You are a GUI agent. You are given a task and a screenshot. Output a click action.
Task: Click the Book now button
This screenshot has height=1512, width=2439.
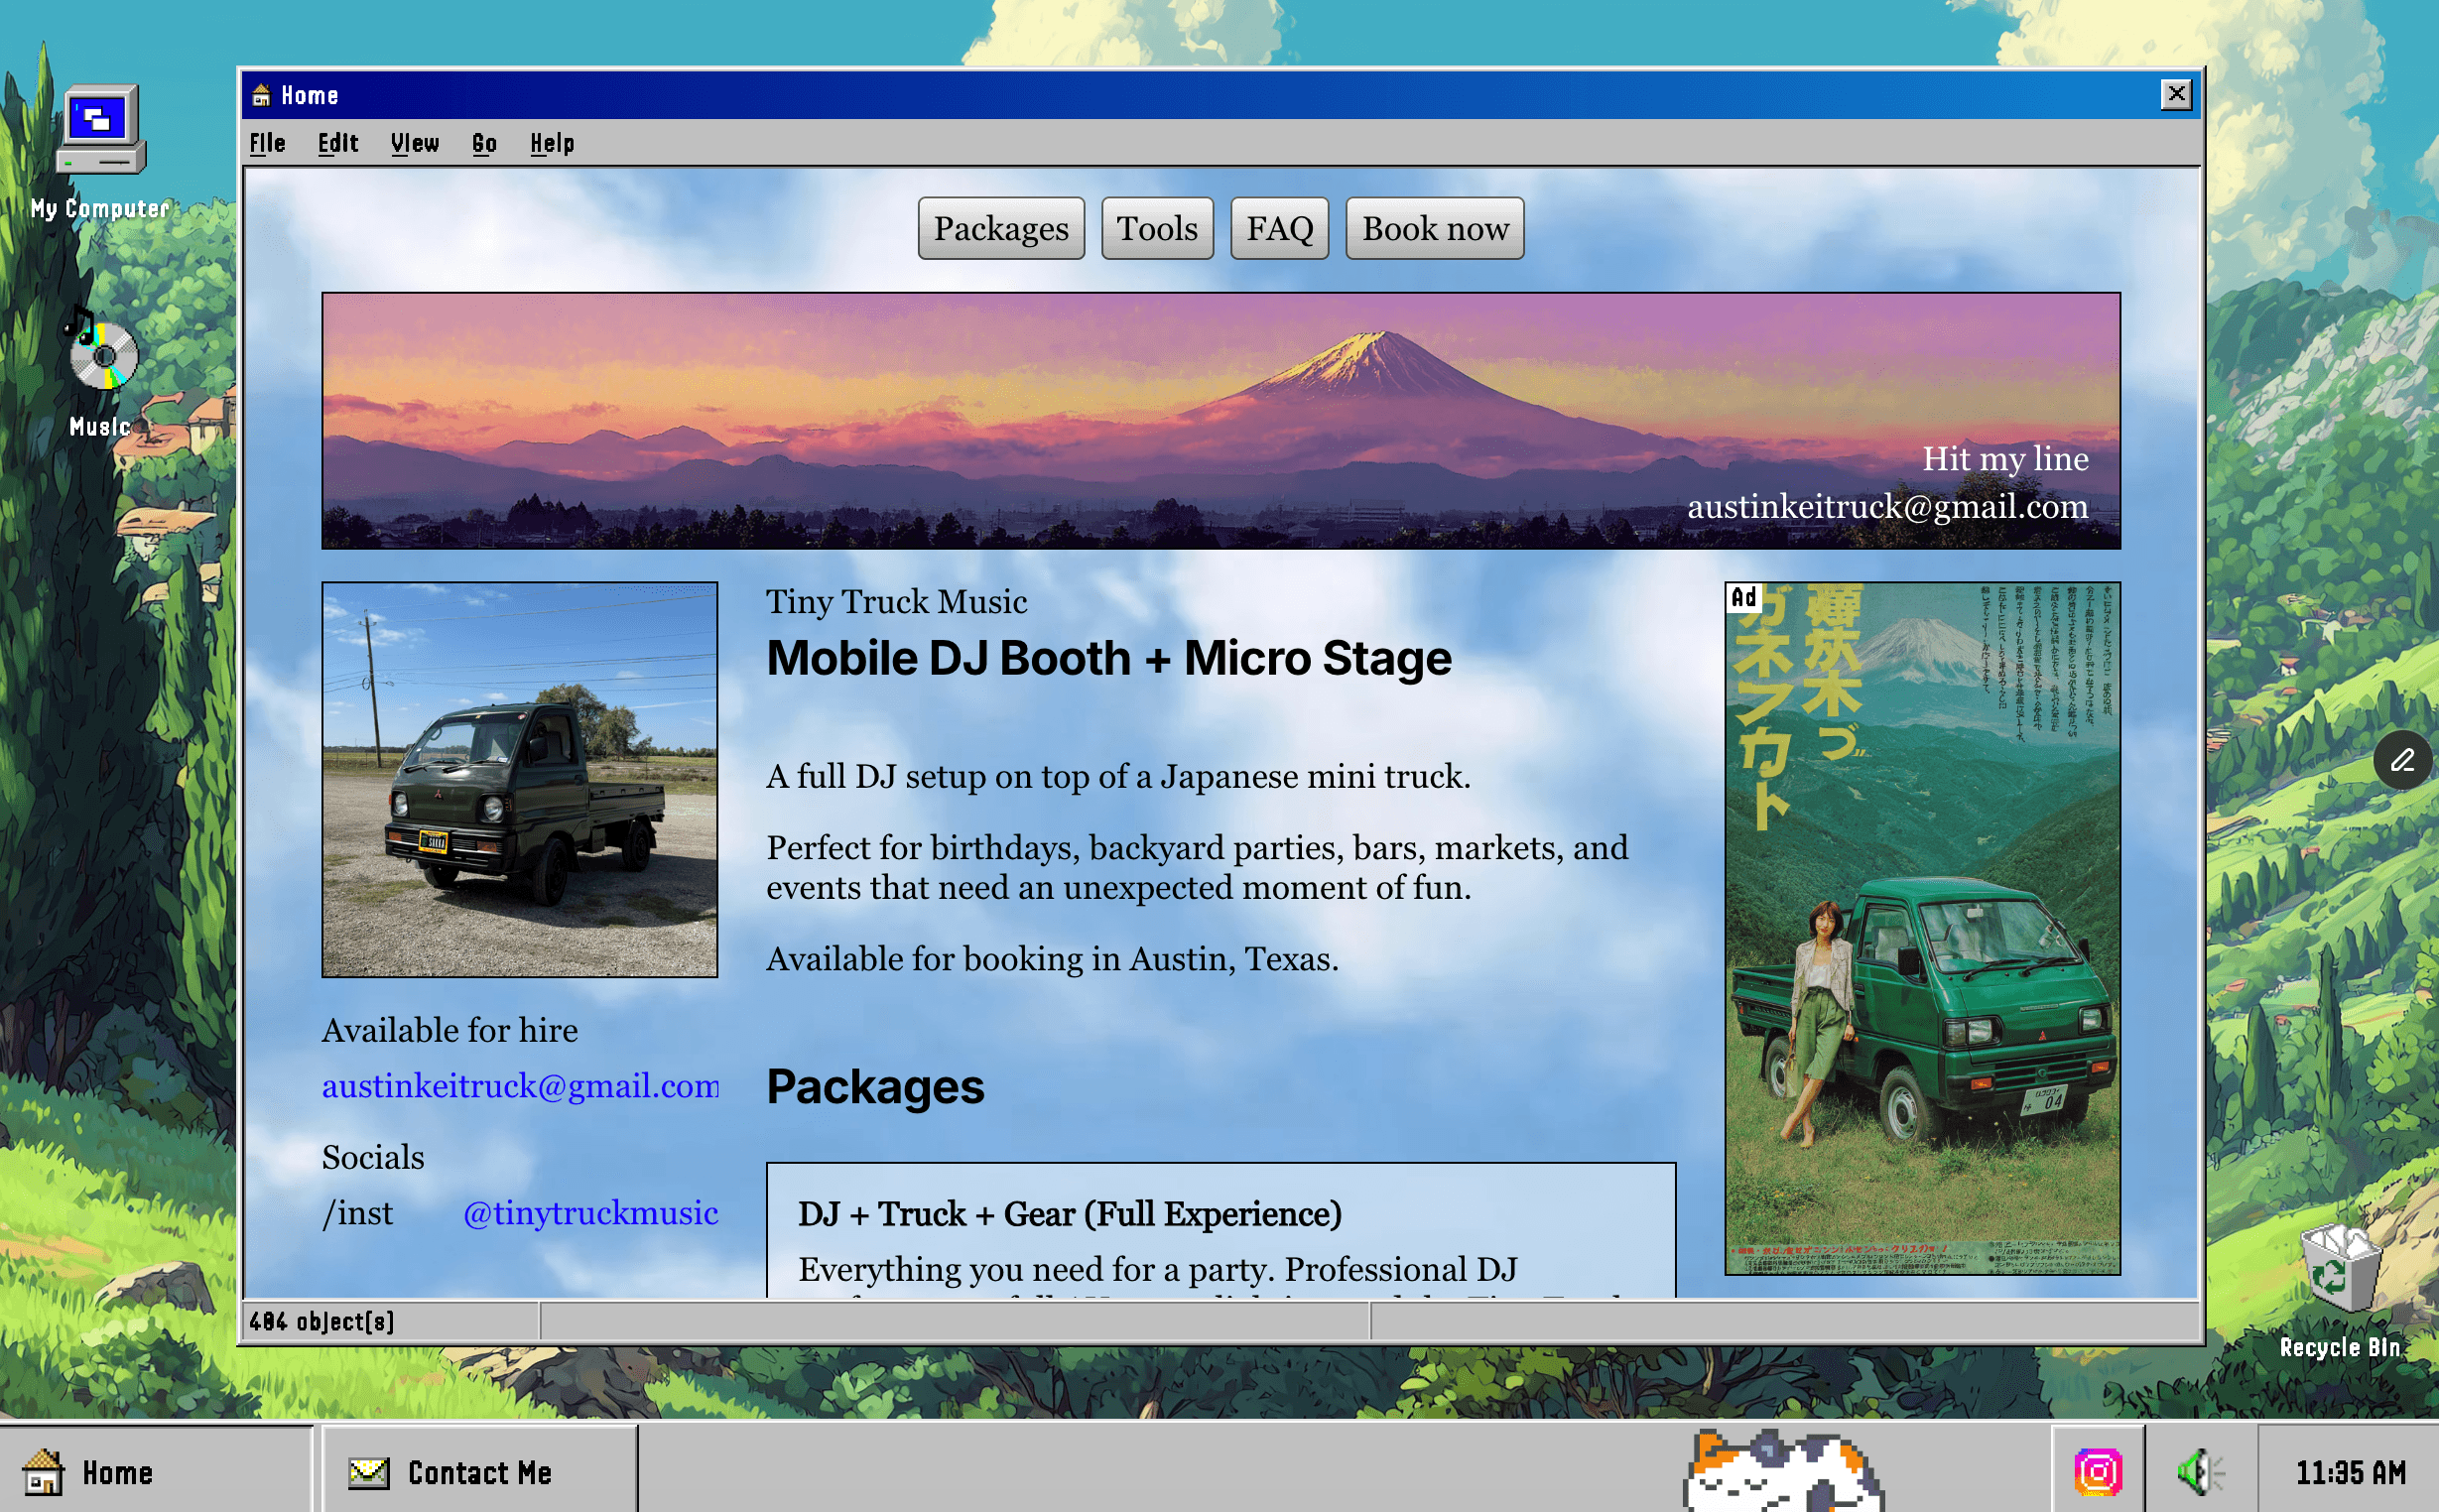point(1435,228)
